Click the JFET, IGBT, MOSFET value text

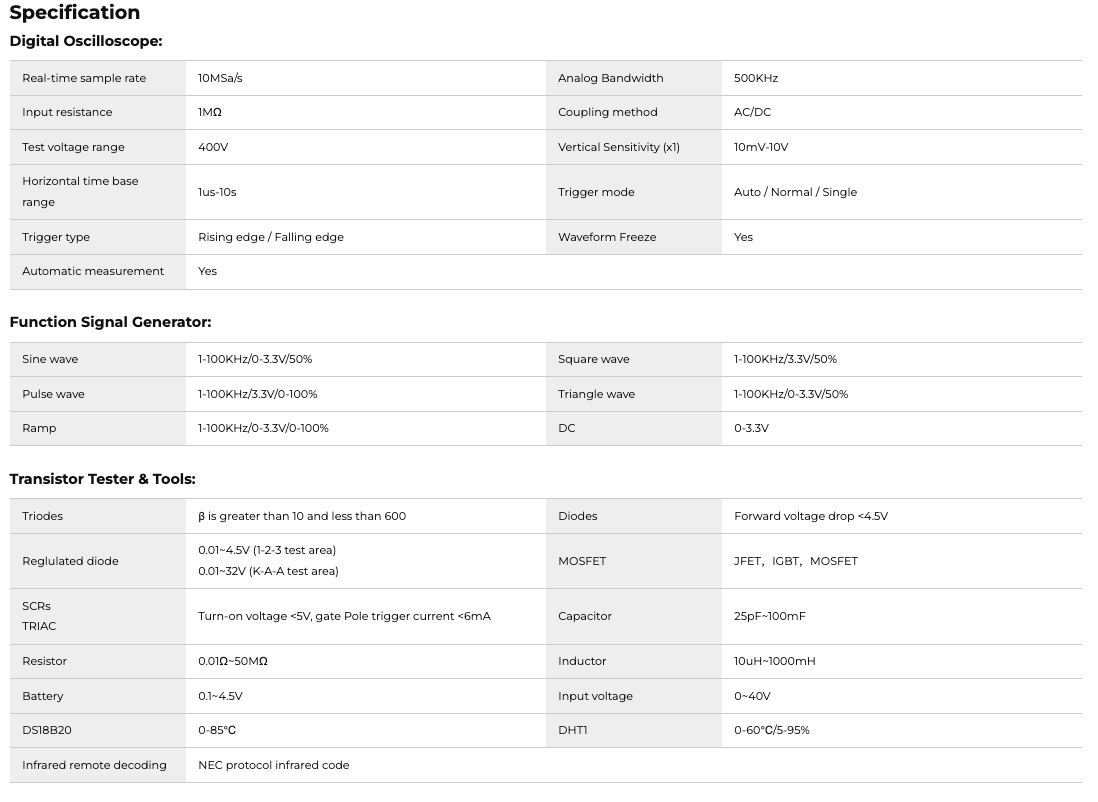(795, 561)
